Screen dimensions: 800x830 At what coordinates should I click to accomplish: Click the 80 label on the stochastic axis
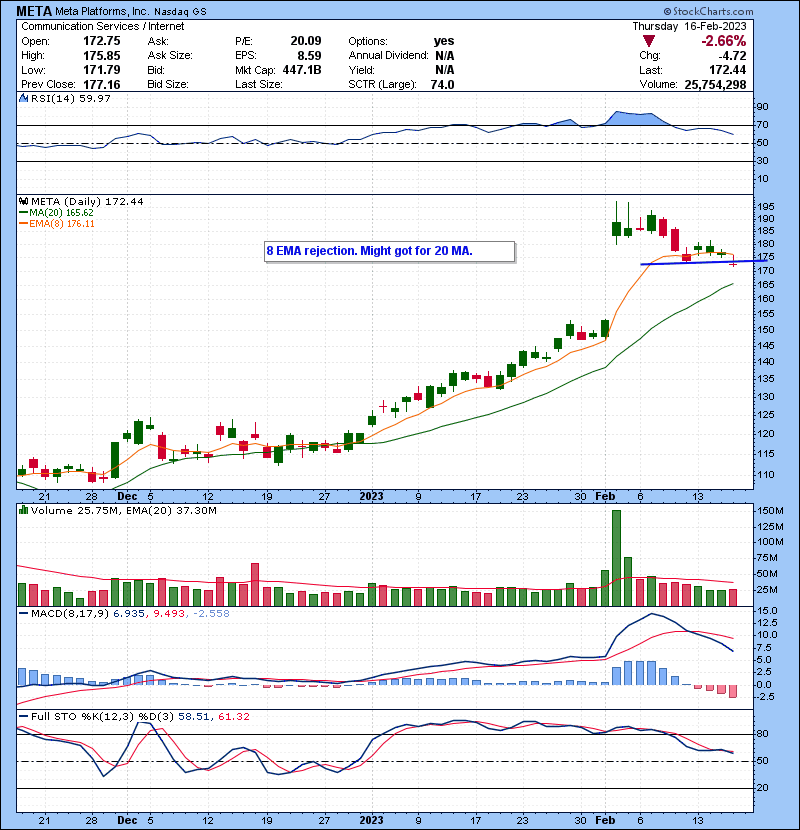pyautogui.click(x=762, y=734)
